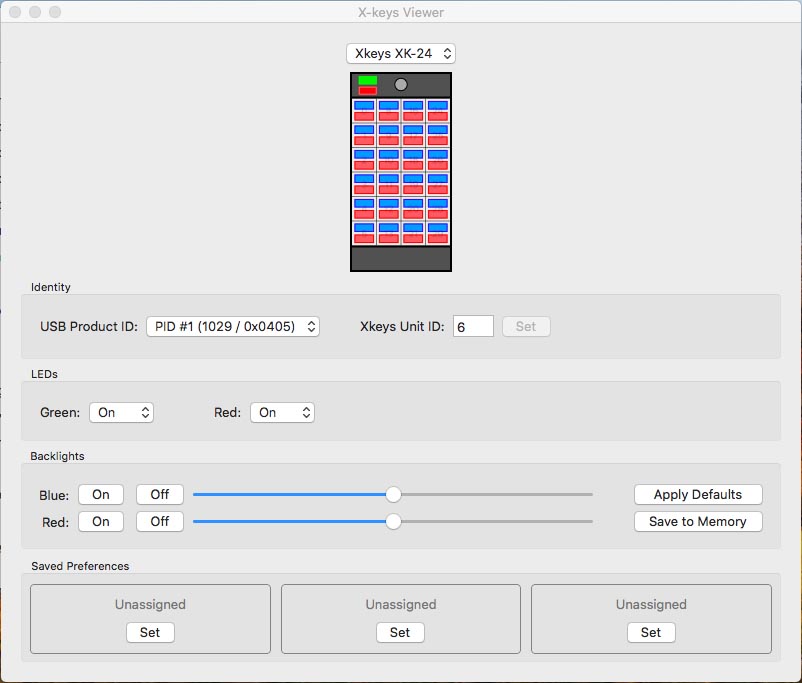Close the X-keys Viewer window

(x=15, y=12)
